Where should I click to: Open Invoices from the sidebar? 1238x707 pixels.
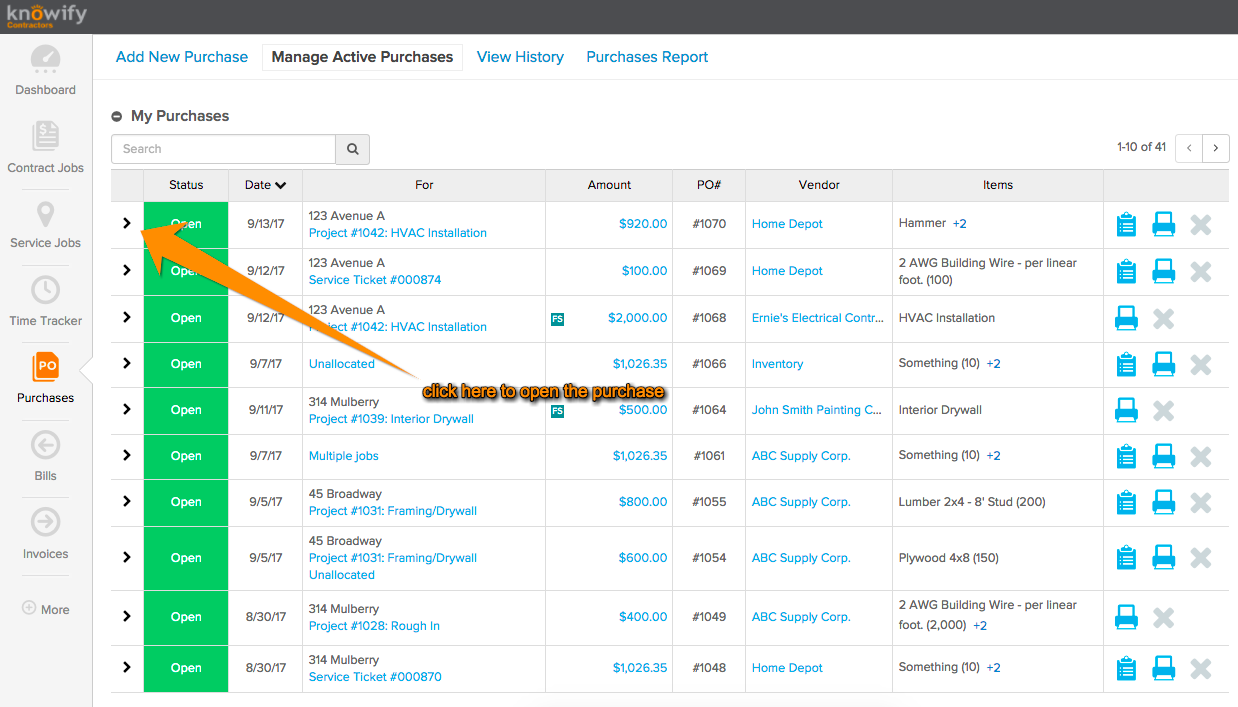click(x=45, y=534)
